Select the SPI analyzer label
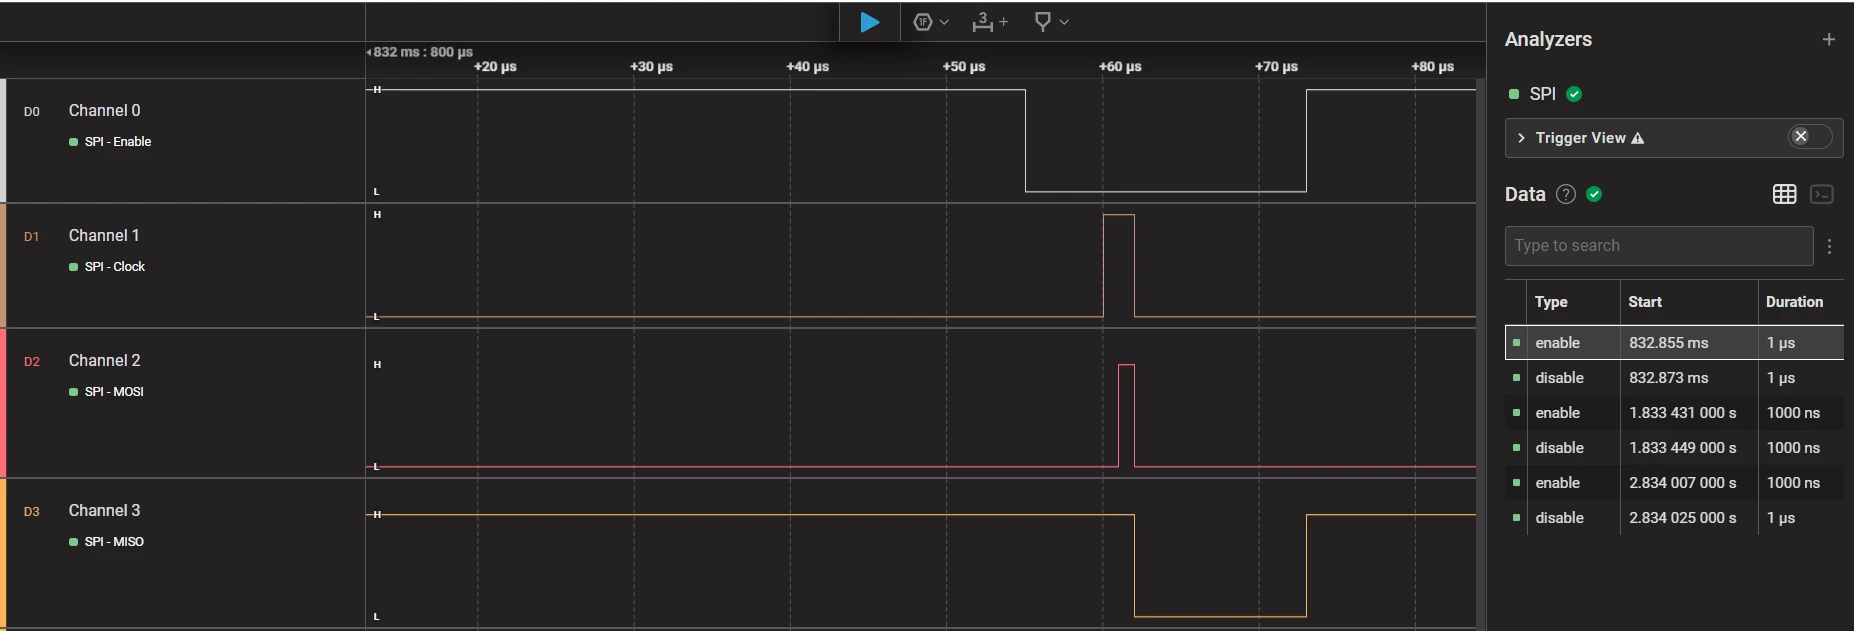 tap(1542, 94)
